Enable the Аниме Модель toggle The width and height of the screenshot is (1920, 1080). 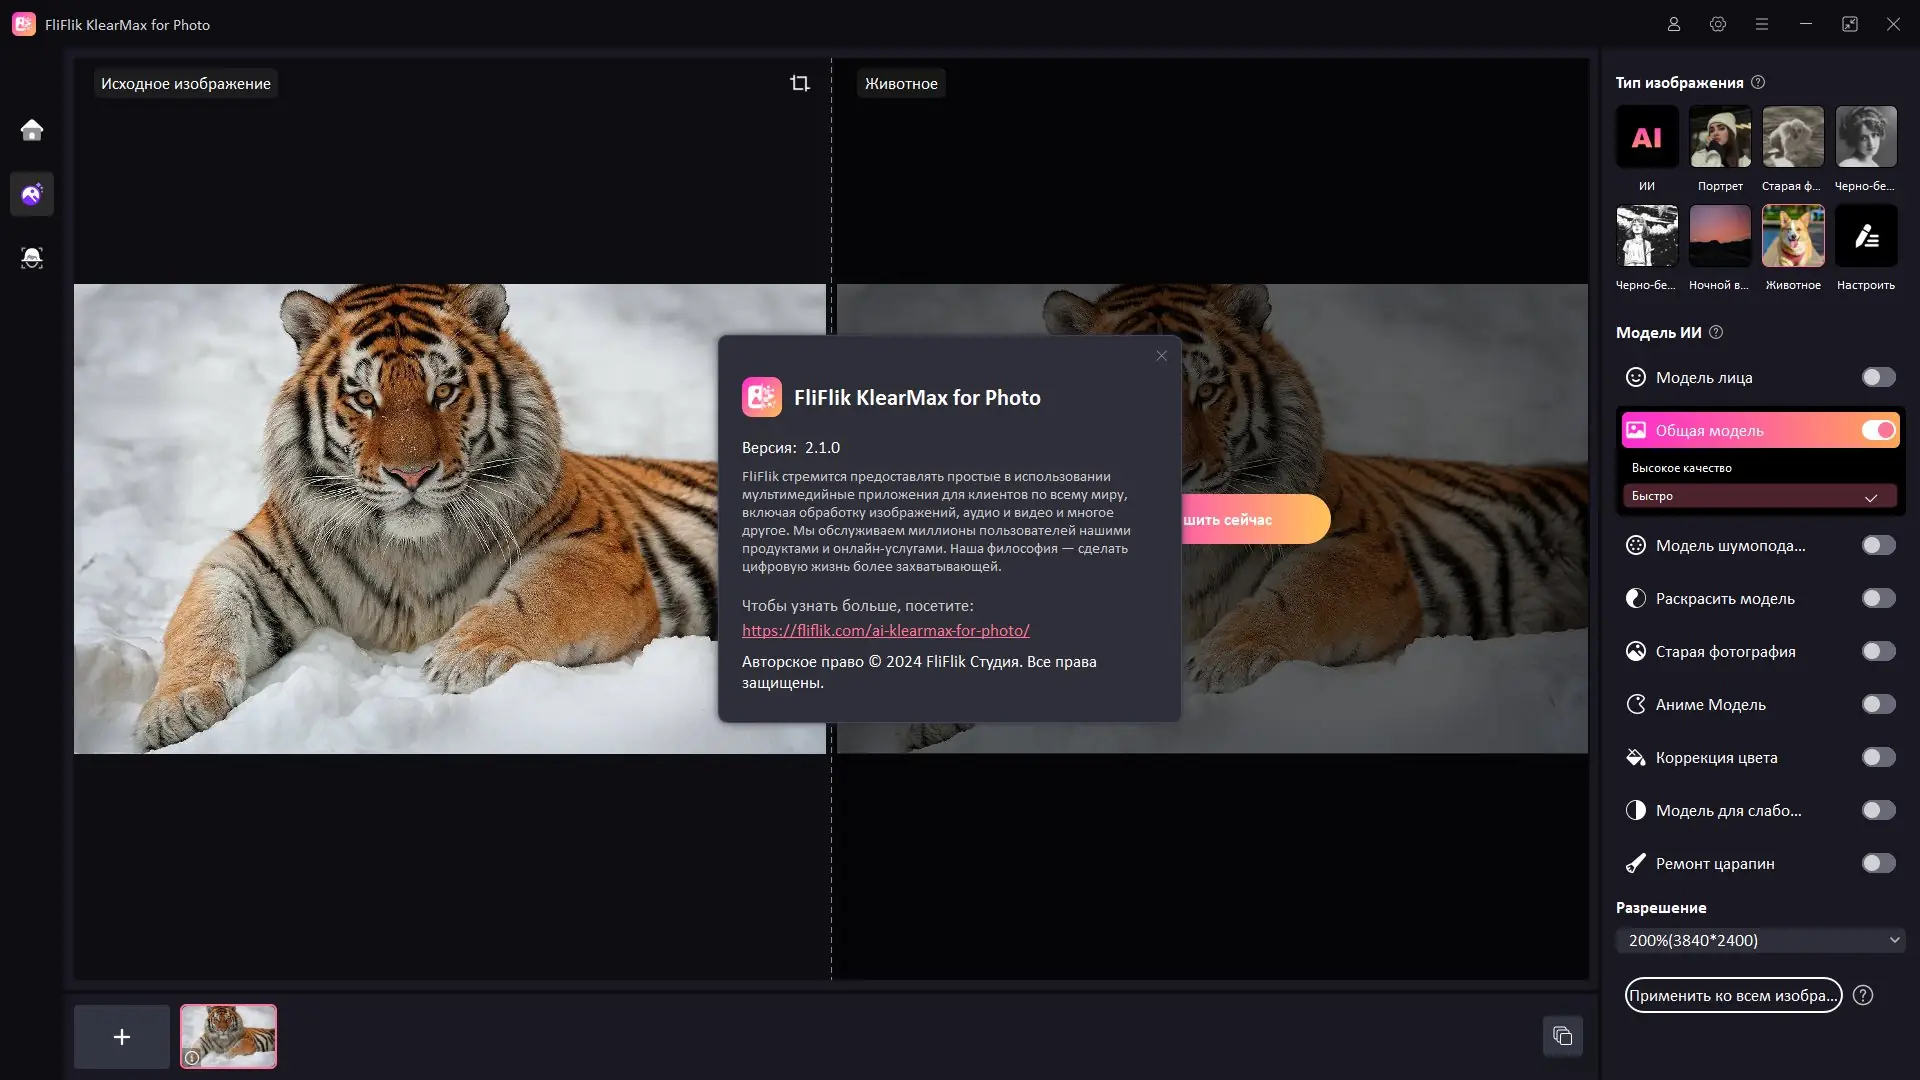(1878, 704)
